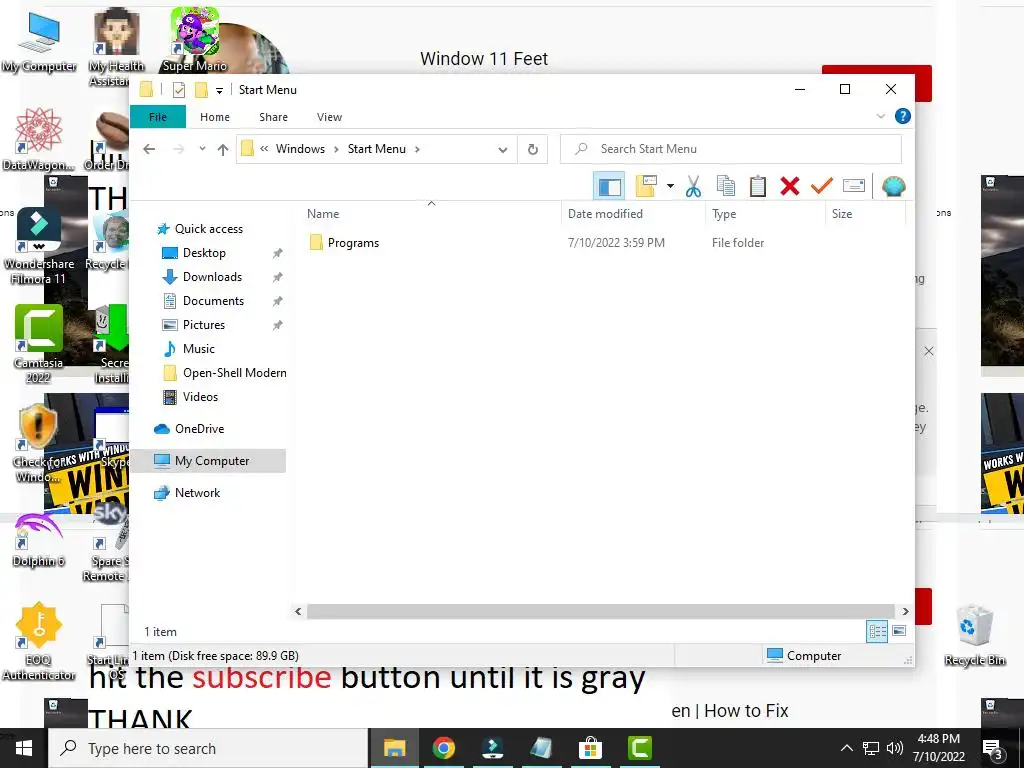This screenshot has width=1024, height=768.
Task: Open the Home ribbon tab
Action: coord(215,117)
